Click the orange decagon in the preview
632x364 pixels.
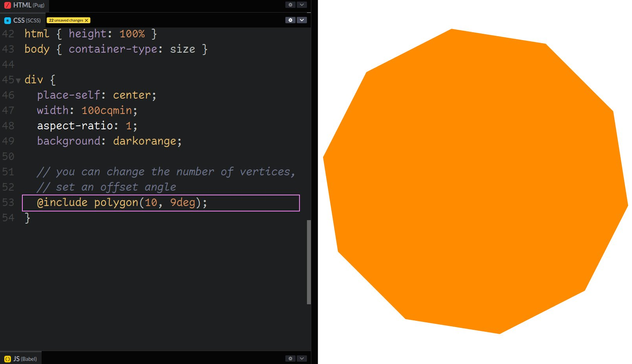476,181
